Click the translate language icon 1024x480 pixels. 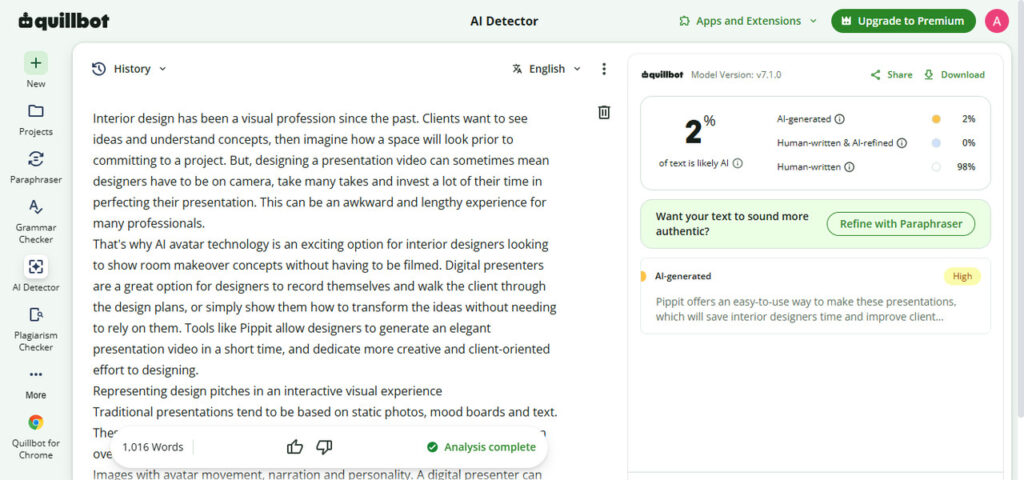pyautogui.click(x=517, y=69)
